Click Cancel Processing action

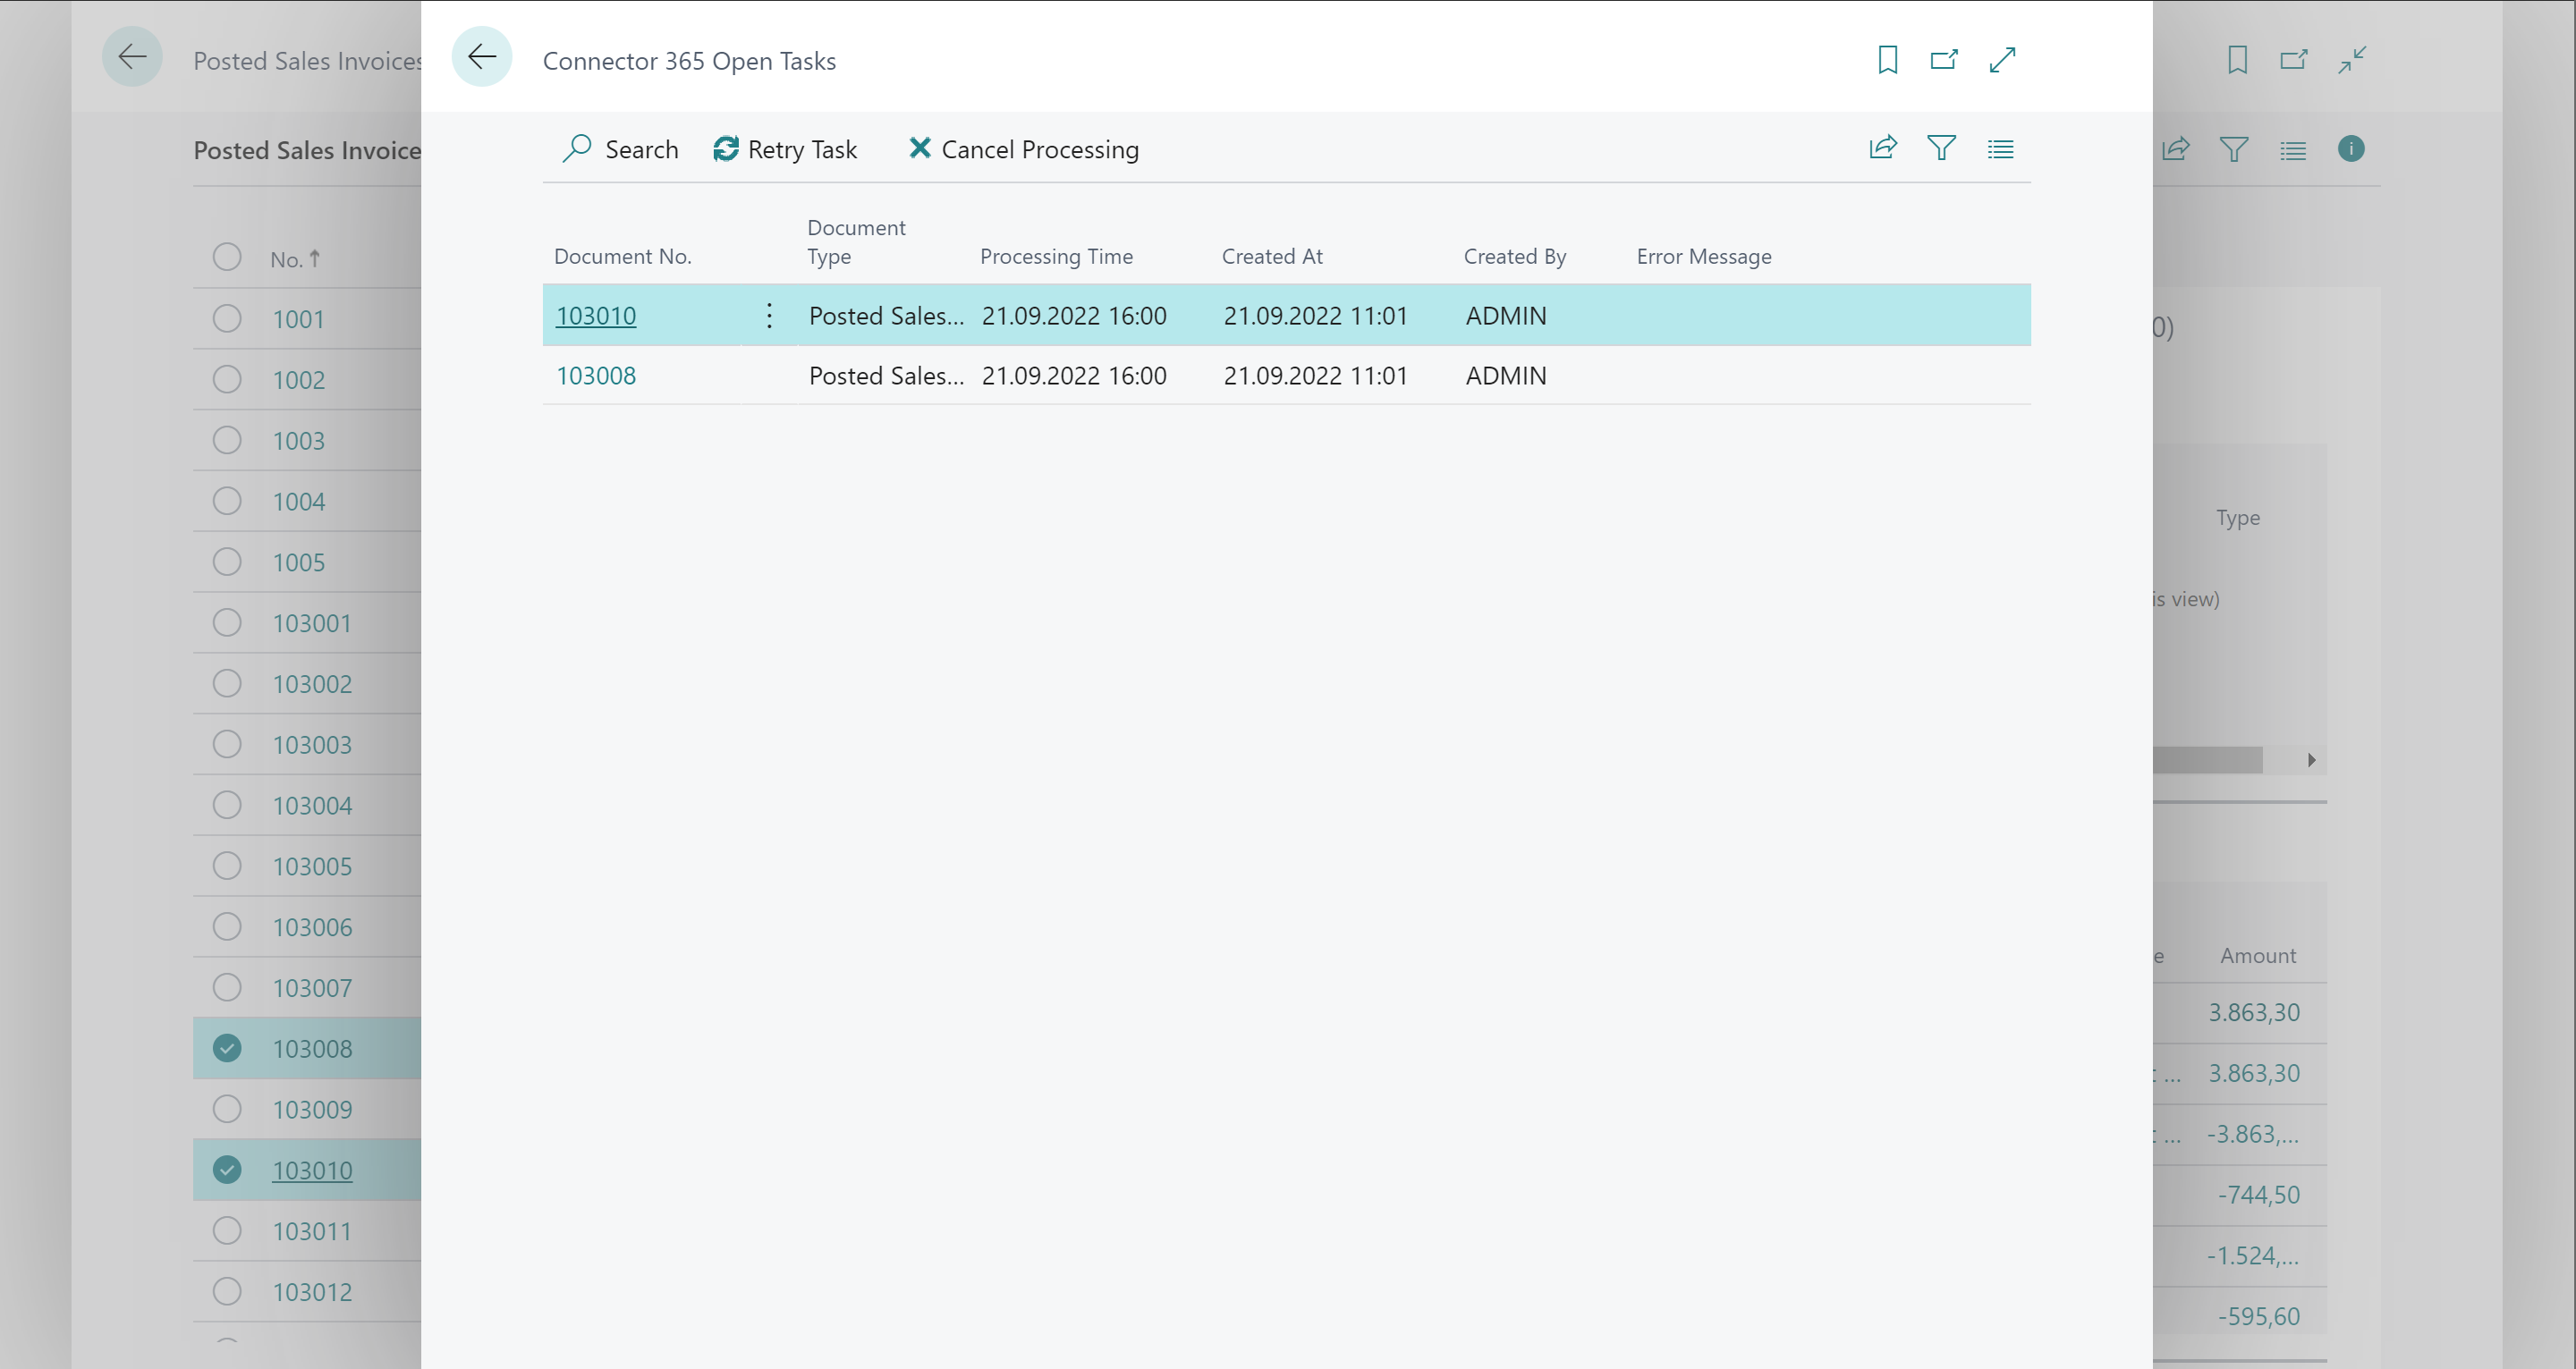point(1023,149)
